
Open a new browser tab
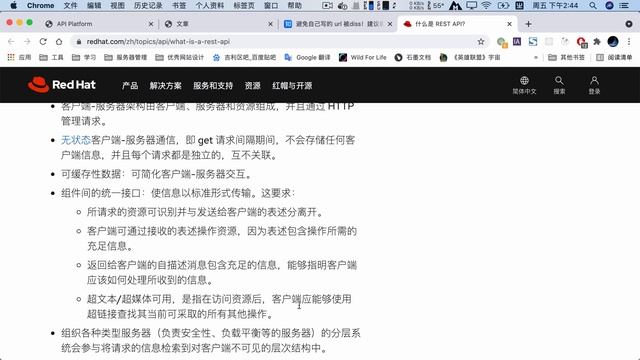point(528,24)
